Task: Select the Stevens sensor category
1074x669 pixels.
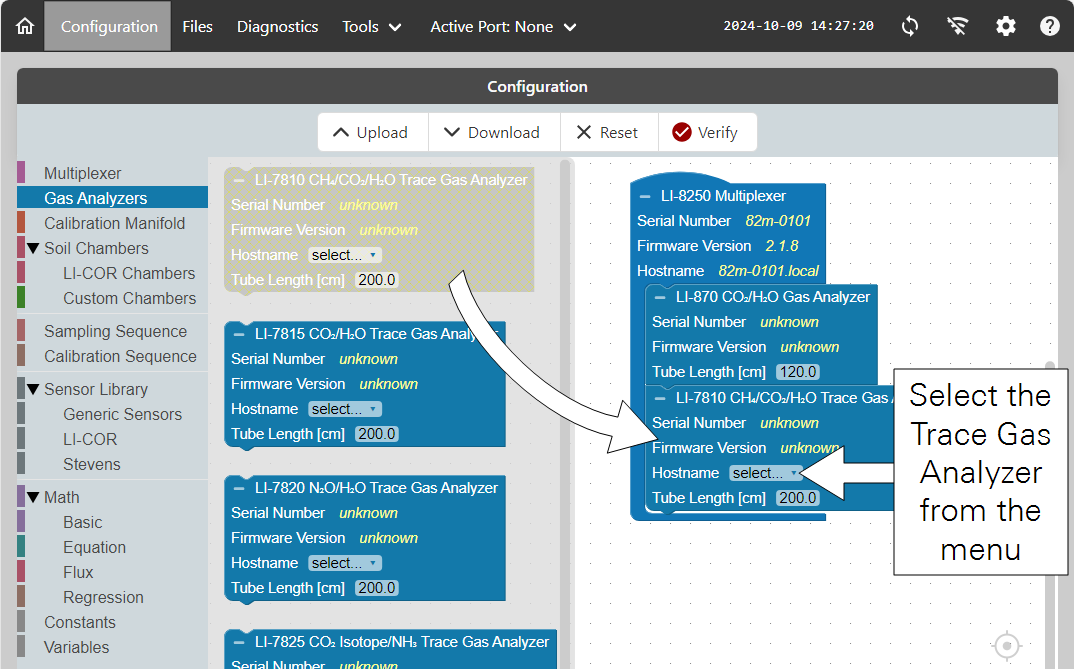Action: coord(91,464)
